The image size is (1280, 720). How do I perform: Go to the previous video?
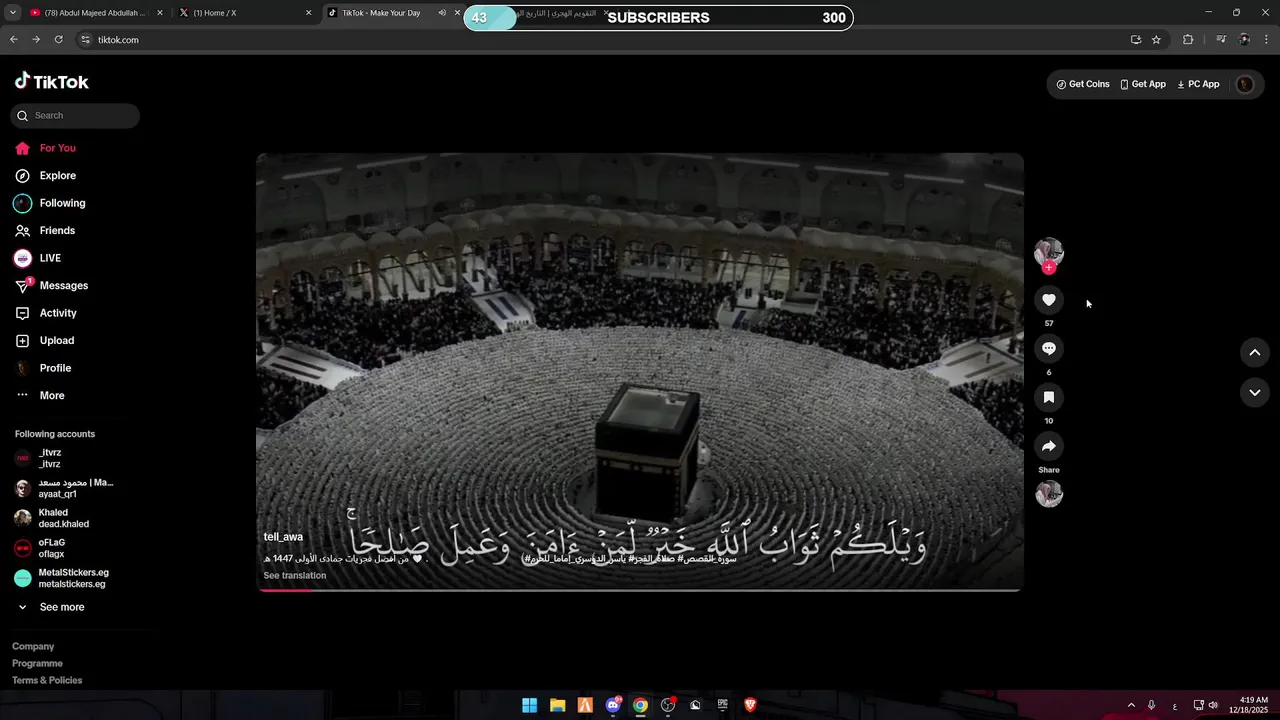pos(1255,353)
